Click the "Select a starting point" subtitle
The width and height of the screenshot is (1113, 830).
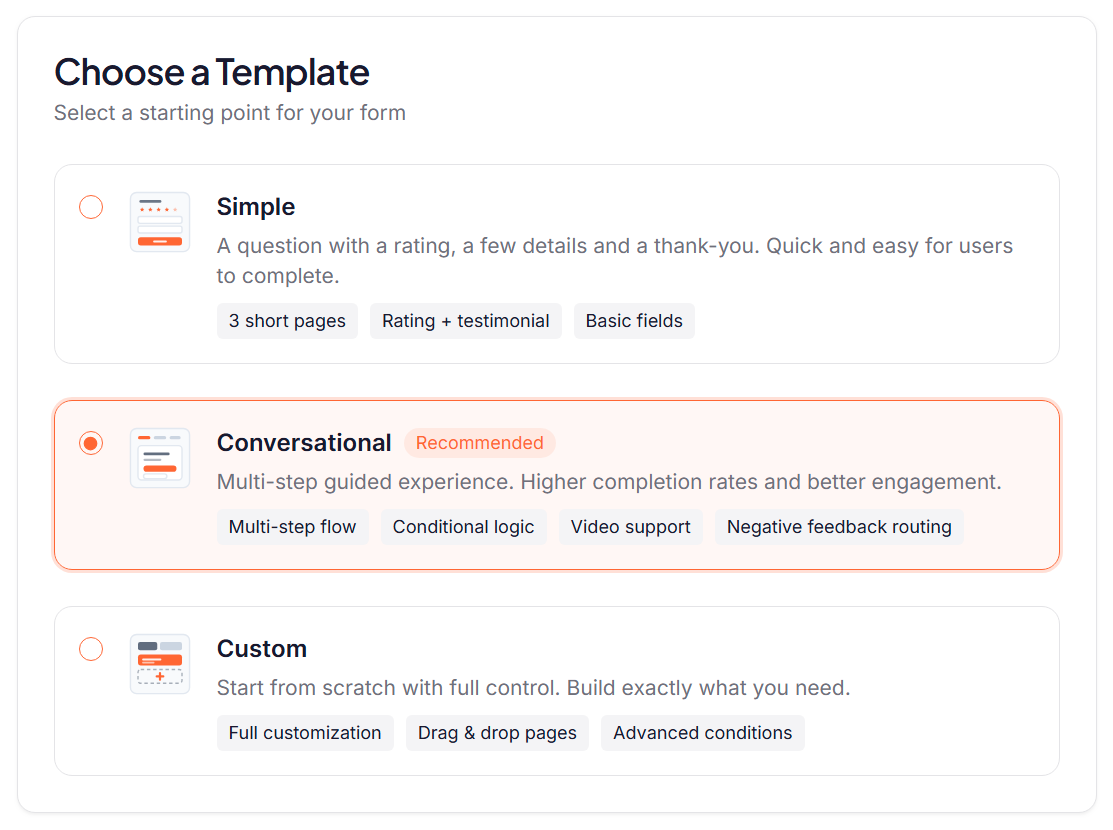230,113
